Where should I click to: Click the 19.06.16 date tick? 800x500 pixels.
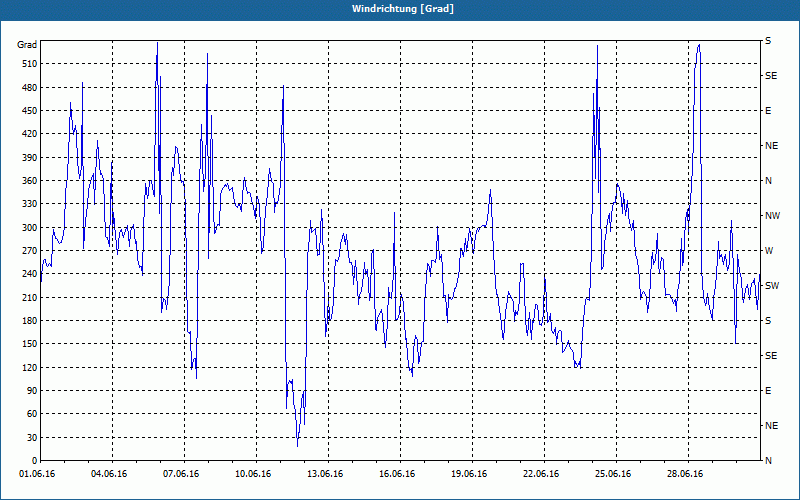point(469,474)
